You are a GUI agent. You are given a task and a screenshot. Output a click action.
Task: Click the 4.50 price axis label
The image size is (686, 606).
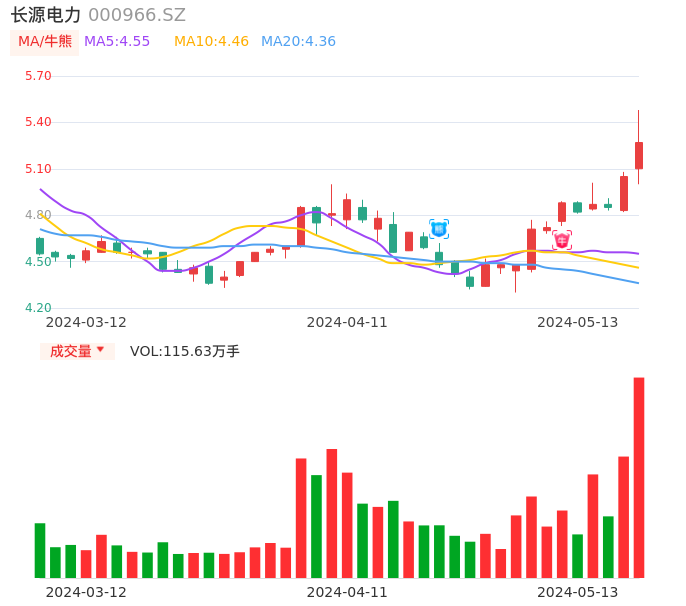38,262
